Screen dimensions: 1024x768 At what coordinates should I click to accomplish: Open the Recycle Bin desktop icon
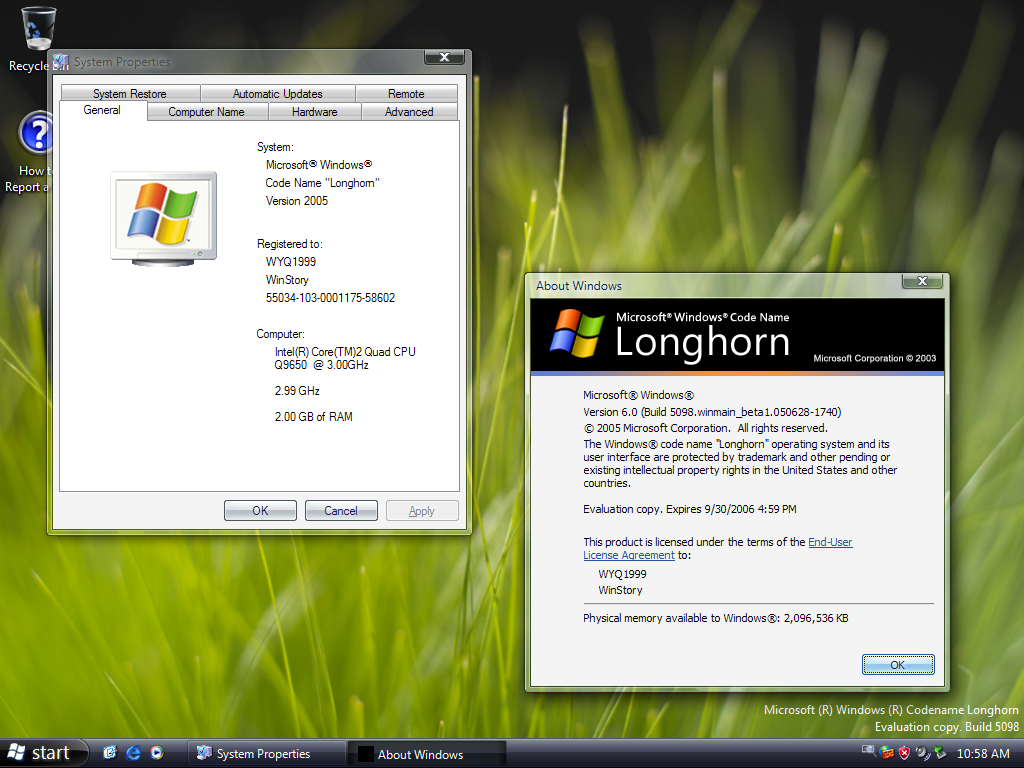pyautogui.click(x=39, y=29)
